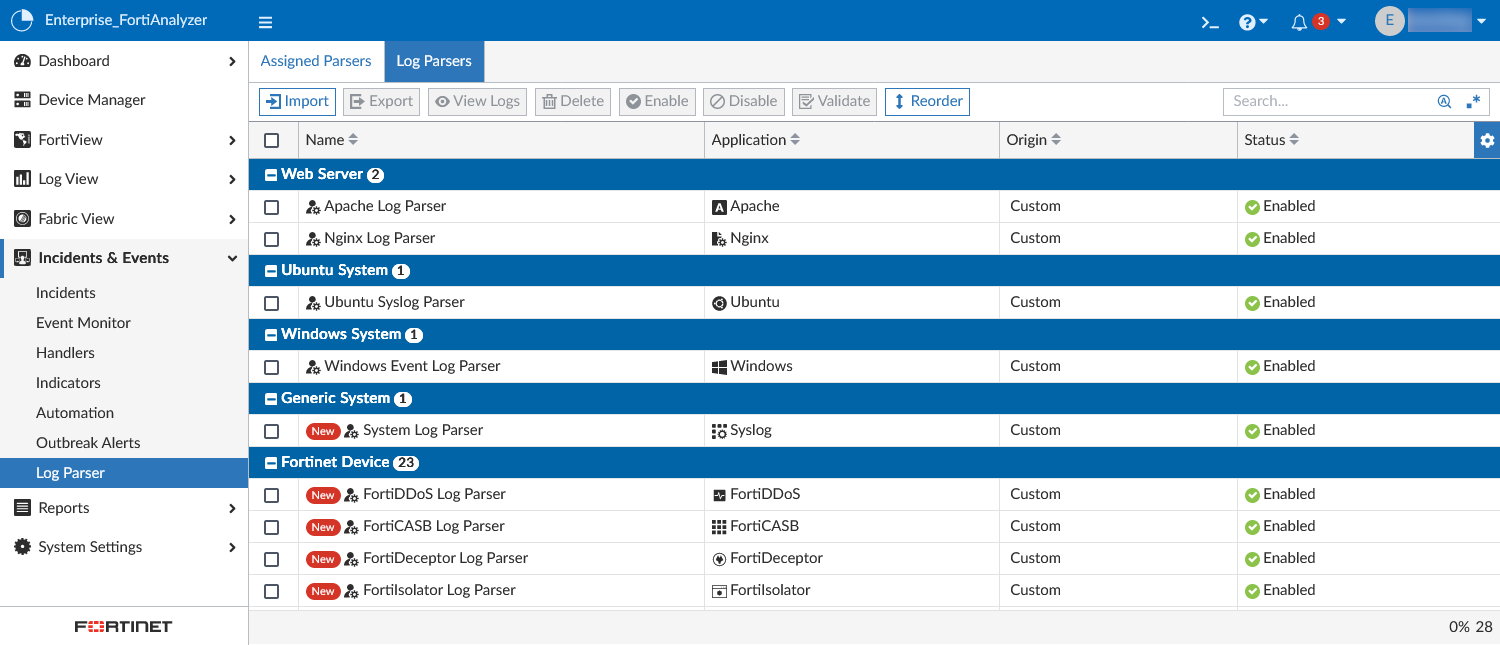Screen dimensions: 1500x645
Task: Enable regex search with the .* icon
Action: (1472, 101)
